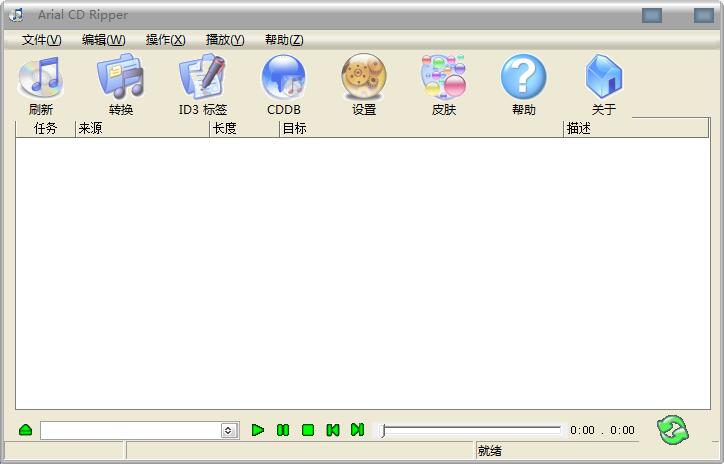Open the 文件(V) menu
The height and width of the screenshot is (464, 724).
pos(42,40)
